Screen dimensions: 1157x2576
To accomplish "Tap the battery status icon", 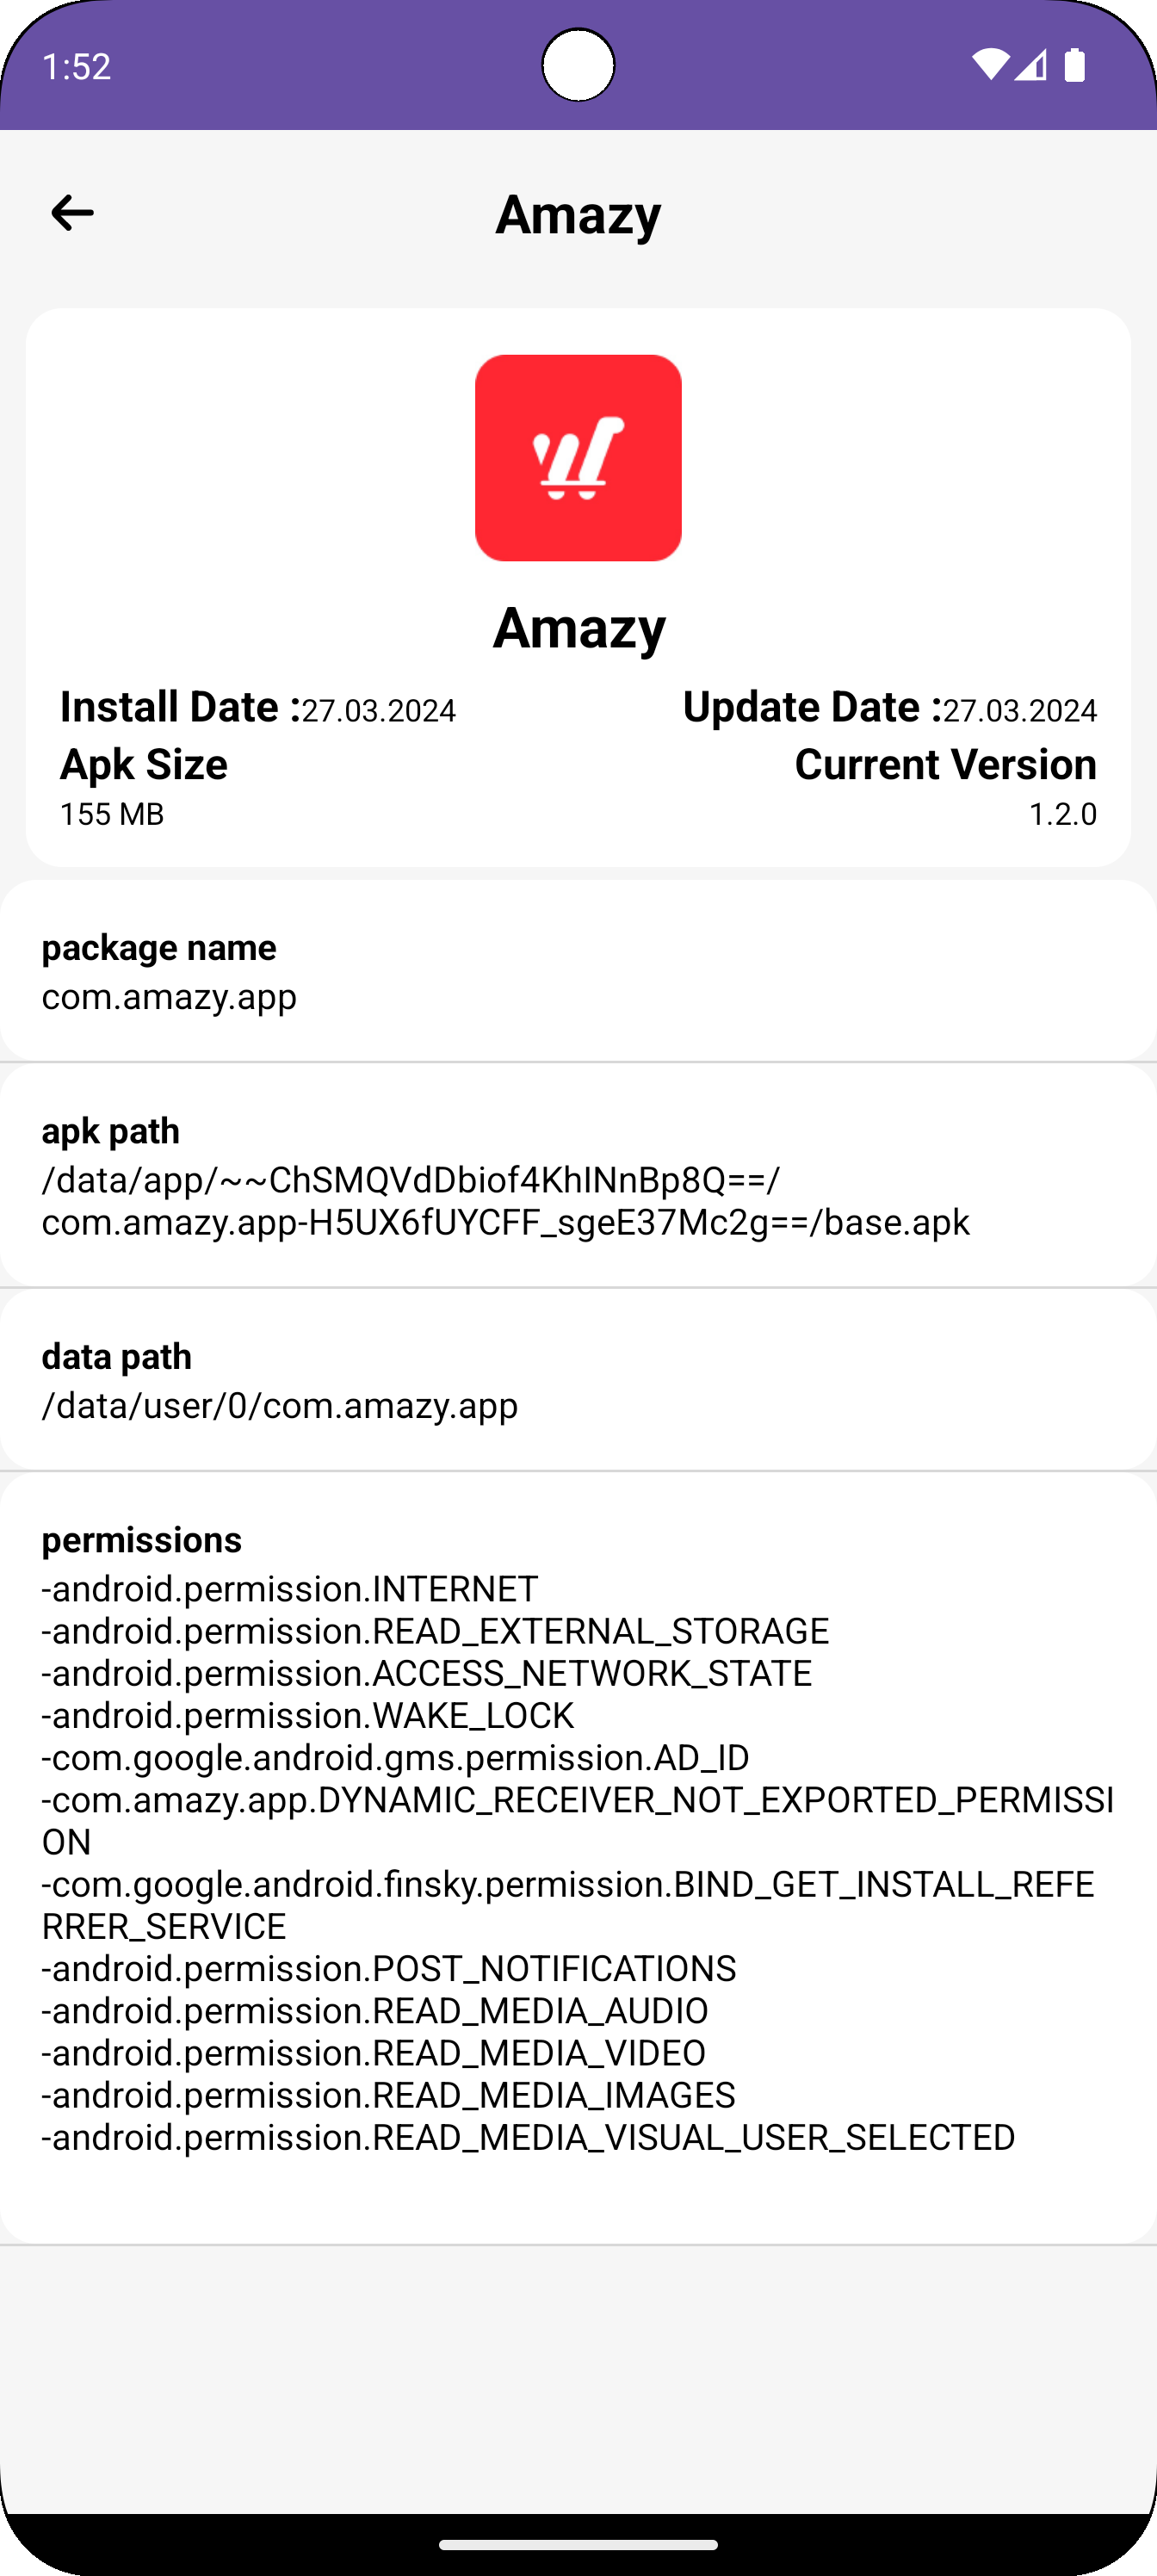I will tap(1075, 65).
